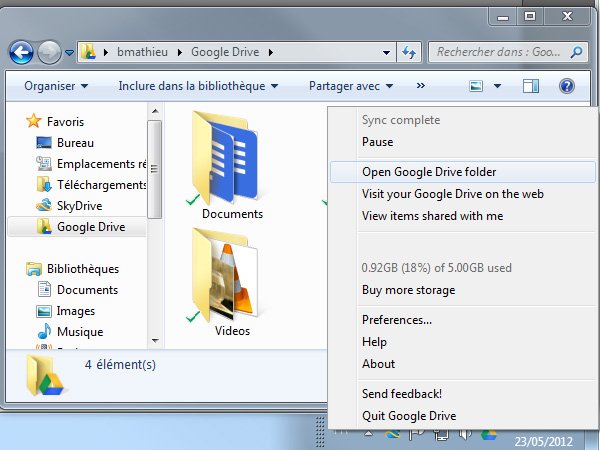The height and width of the screenshot is (450, 600).
Task: Open Inclure dans la bibliothèque dropdown
Action: click(x=197, y=86)
